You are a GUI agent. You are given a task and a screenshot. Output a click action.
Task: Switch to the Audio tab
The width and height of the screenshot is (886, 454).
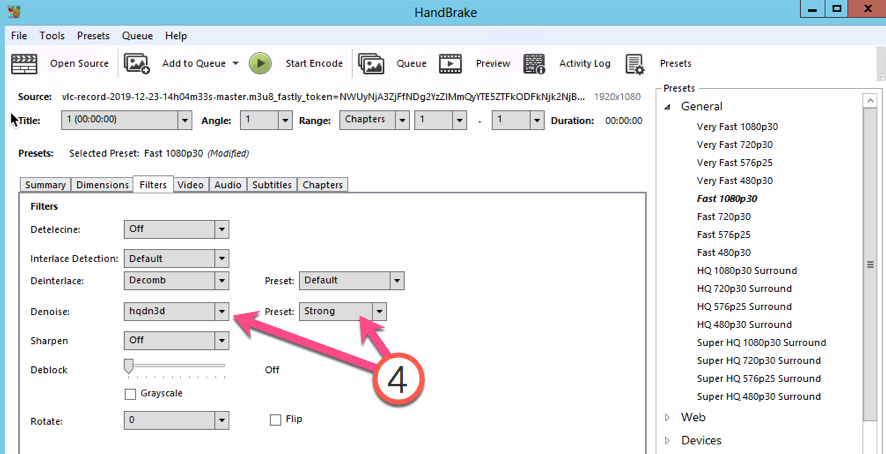click(228, 185)
